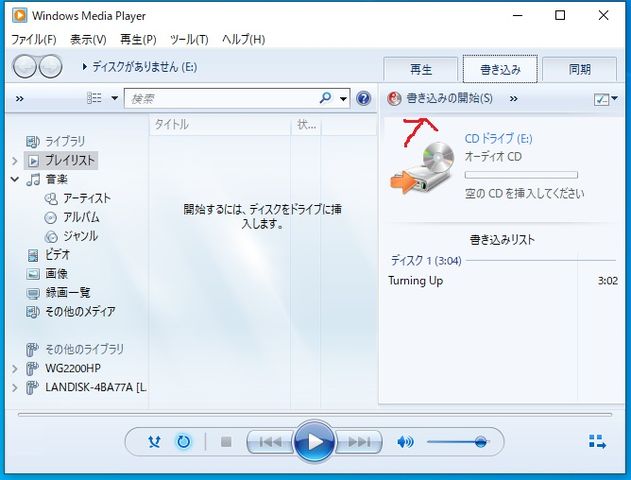Viewport: 631px width, 480px height.
Task: Click the CD drive burn image
Action: (423, 168)
